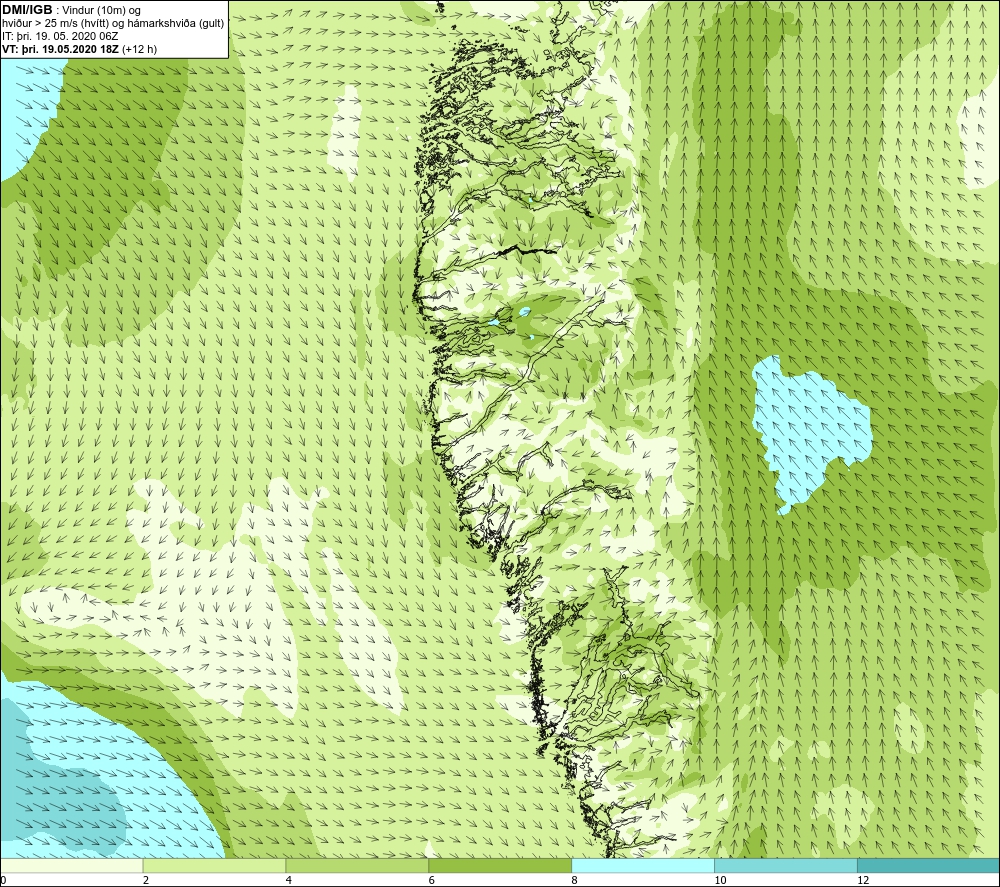Click the scale label '4'
Viewport: 1000px width, 887px height.
click(289, 880)
